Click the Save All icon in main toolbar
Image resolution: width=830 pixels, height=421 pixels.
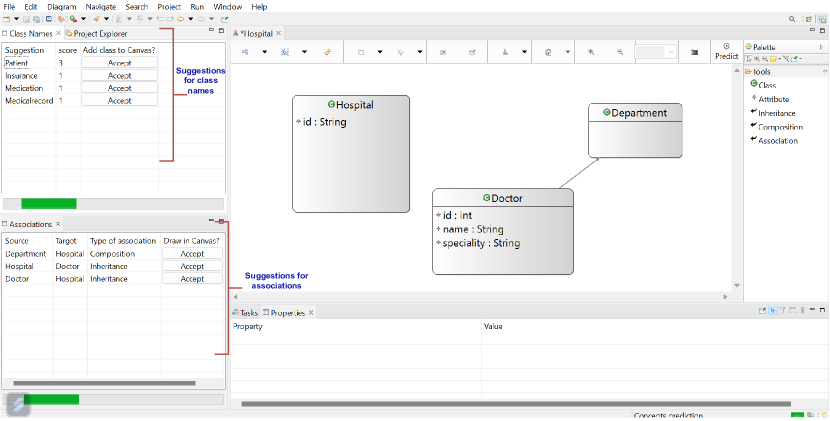(x=36, y=19)
